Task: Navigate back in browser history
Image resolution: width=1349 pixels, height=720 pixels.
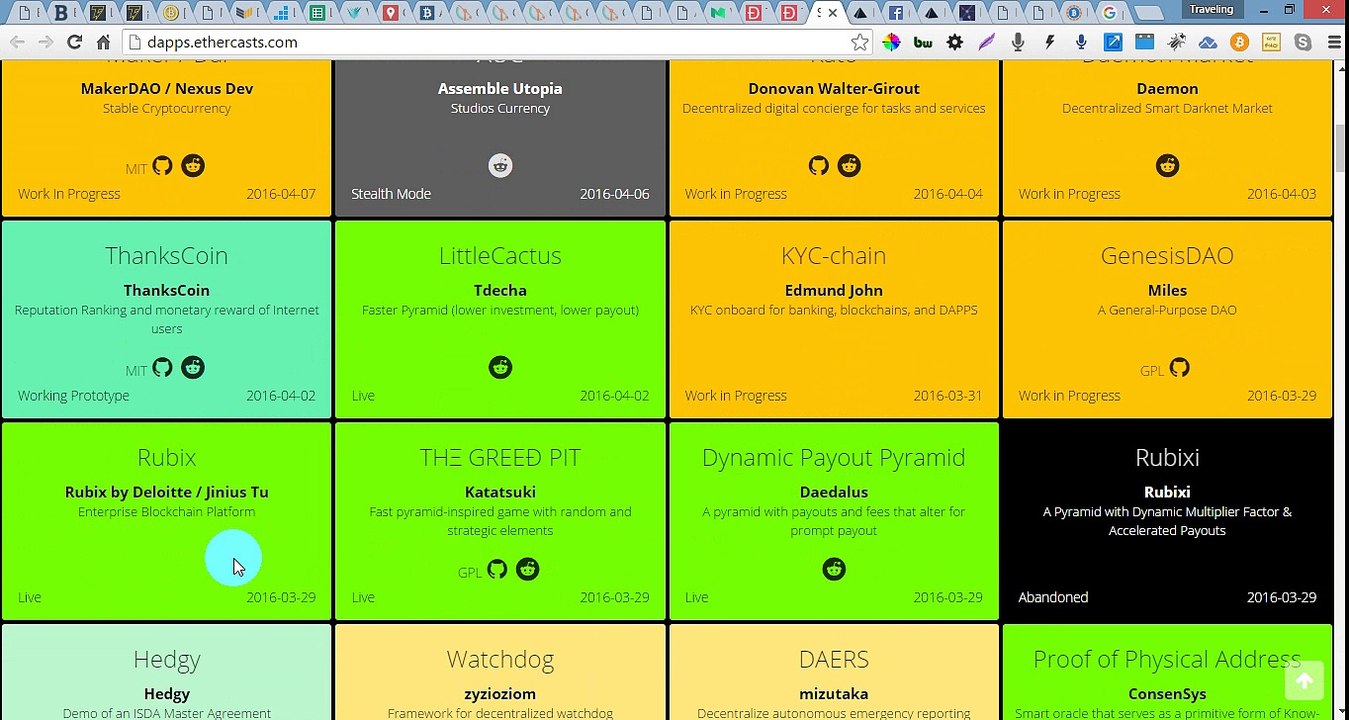Action: coord(16,42)
